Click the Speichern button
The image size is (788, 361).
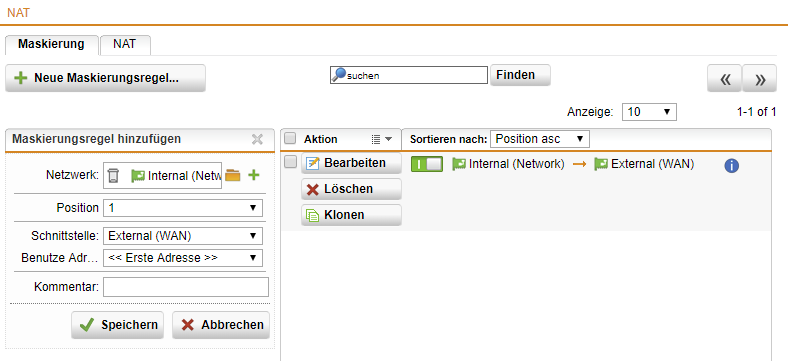coord(118,325)
